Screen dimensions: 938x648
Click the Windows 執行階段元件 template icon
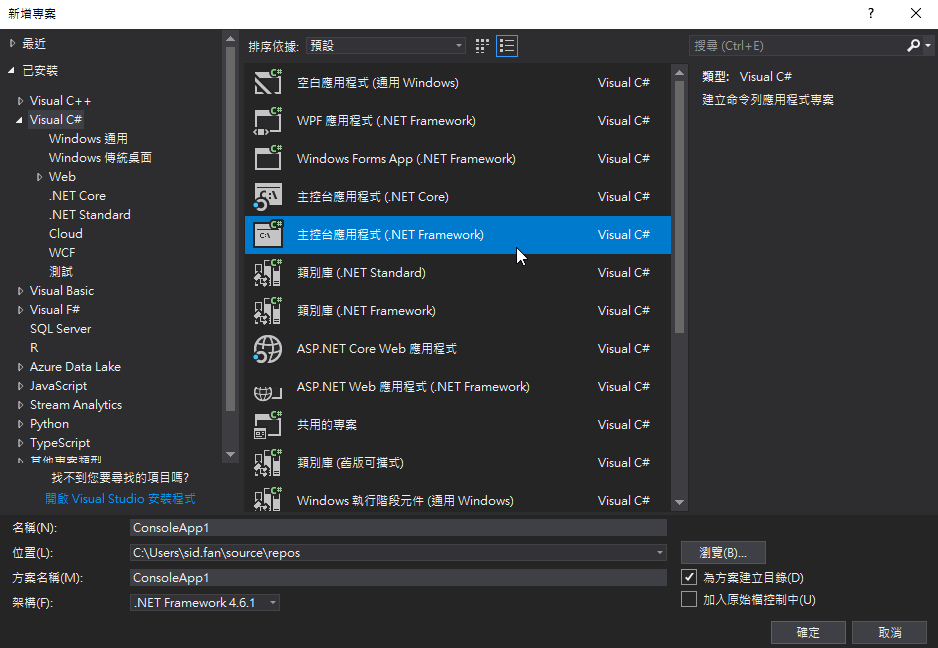(268, 499)
